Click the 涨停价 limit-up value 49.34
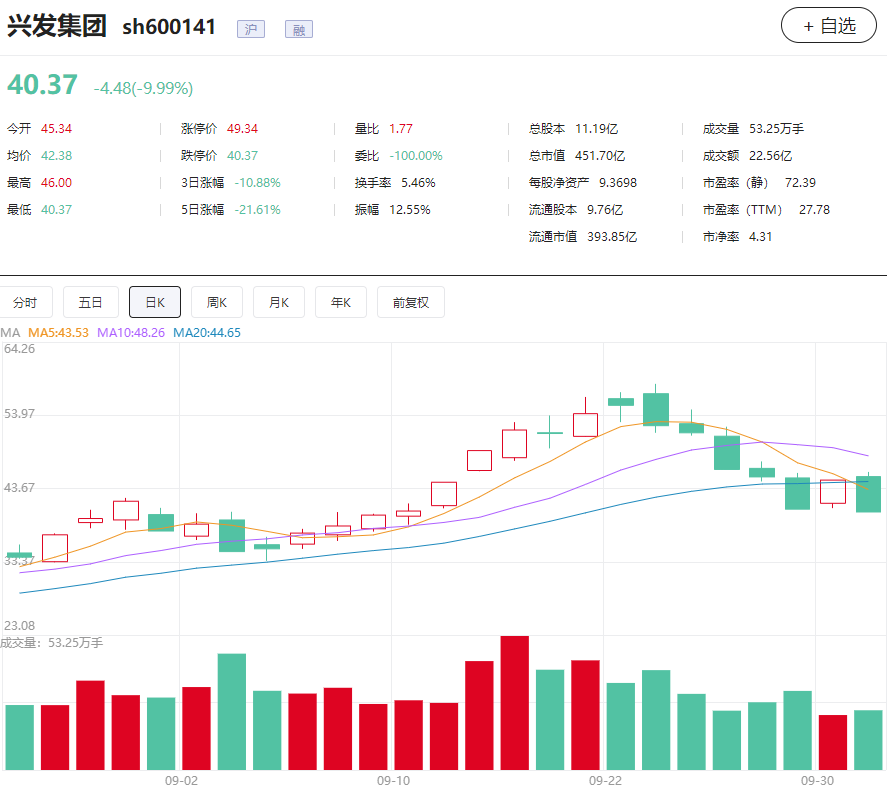Screen dimensions: 892x790 [x=242, y=129]
